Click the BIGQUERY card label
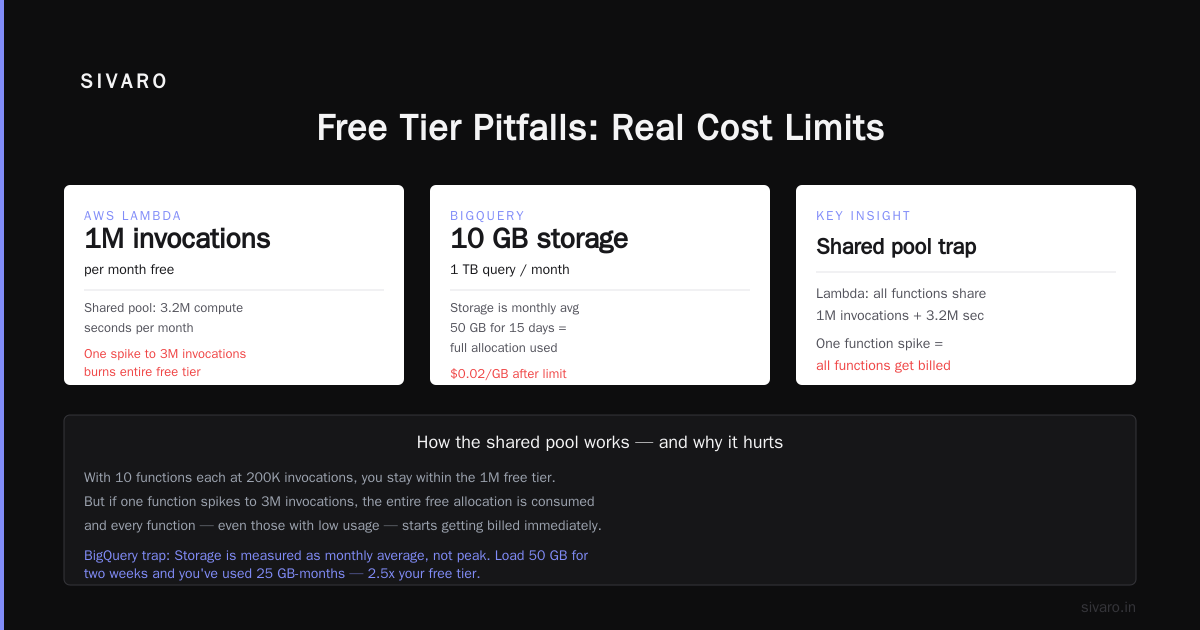Image resolution: width=1200 pixels, height=630 pixels. (487, 216)
